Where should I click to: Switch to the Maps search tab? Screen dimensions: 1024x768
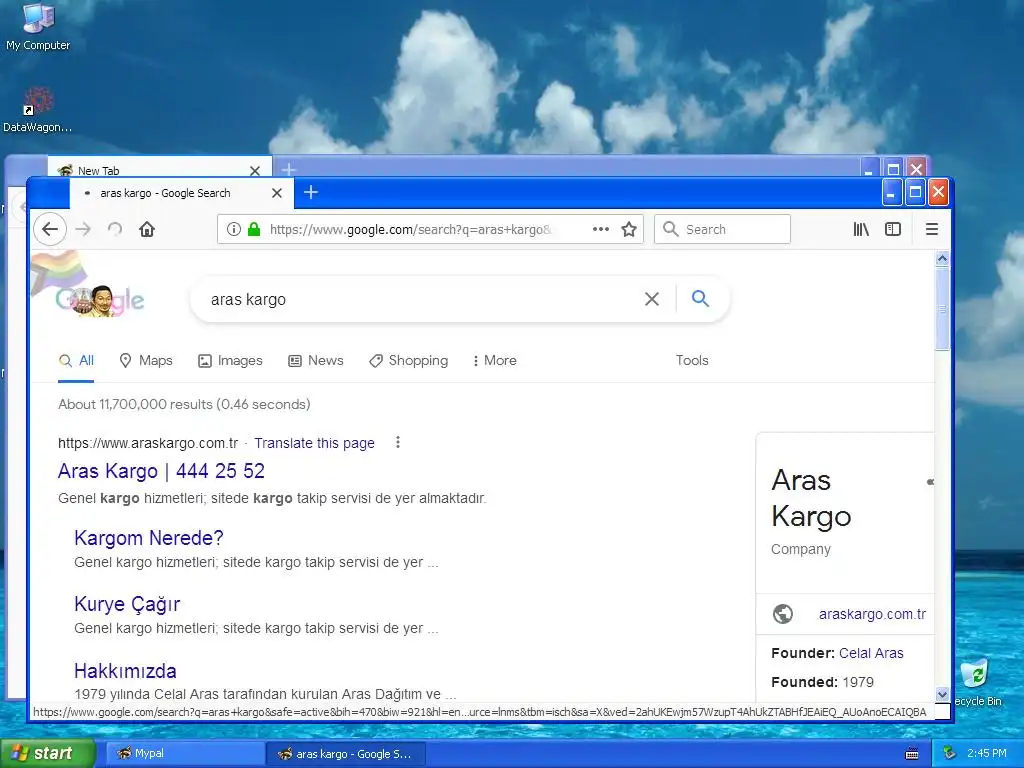click(146, 360)
